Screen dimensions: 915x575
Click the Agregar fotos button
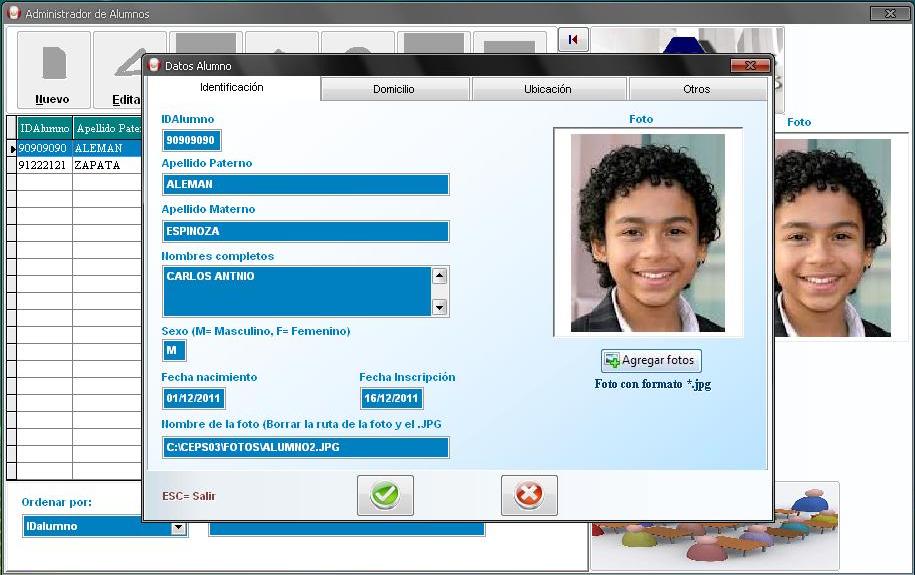click(652, 360)
